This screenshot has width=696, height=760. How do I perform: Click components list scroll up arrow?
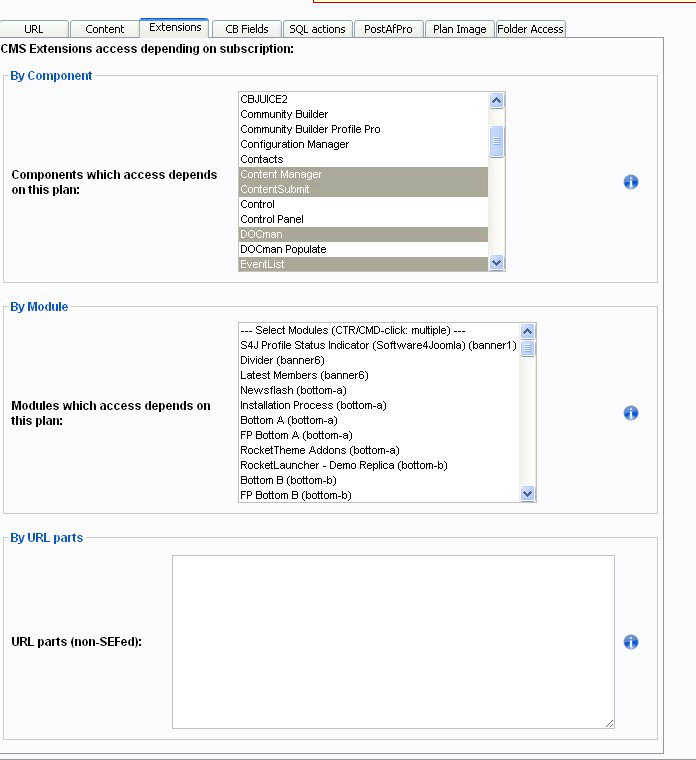coord(496,100)
